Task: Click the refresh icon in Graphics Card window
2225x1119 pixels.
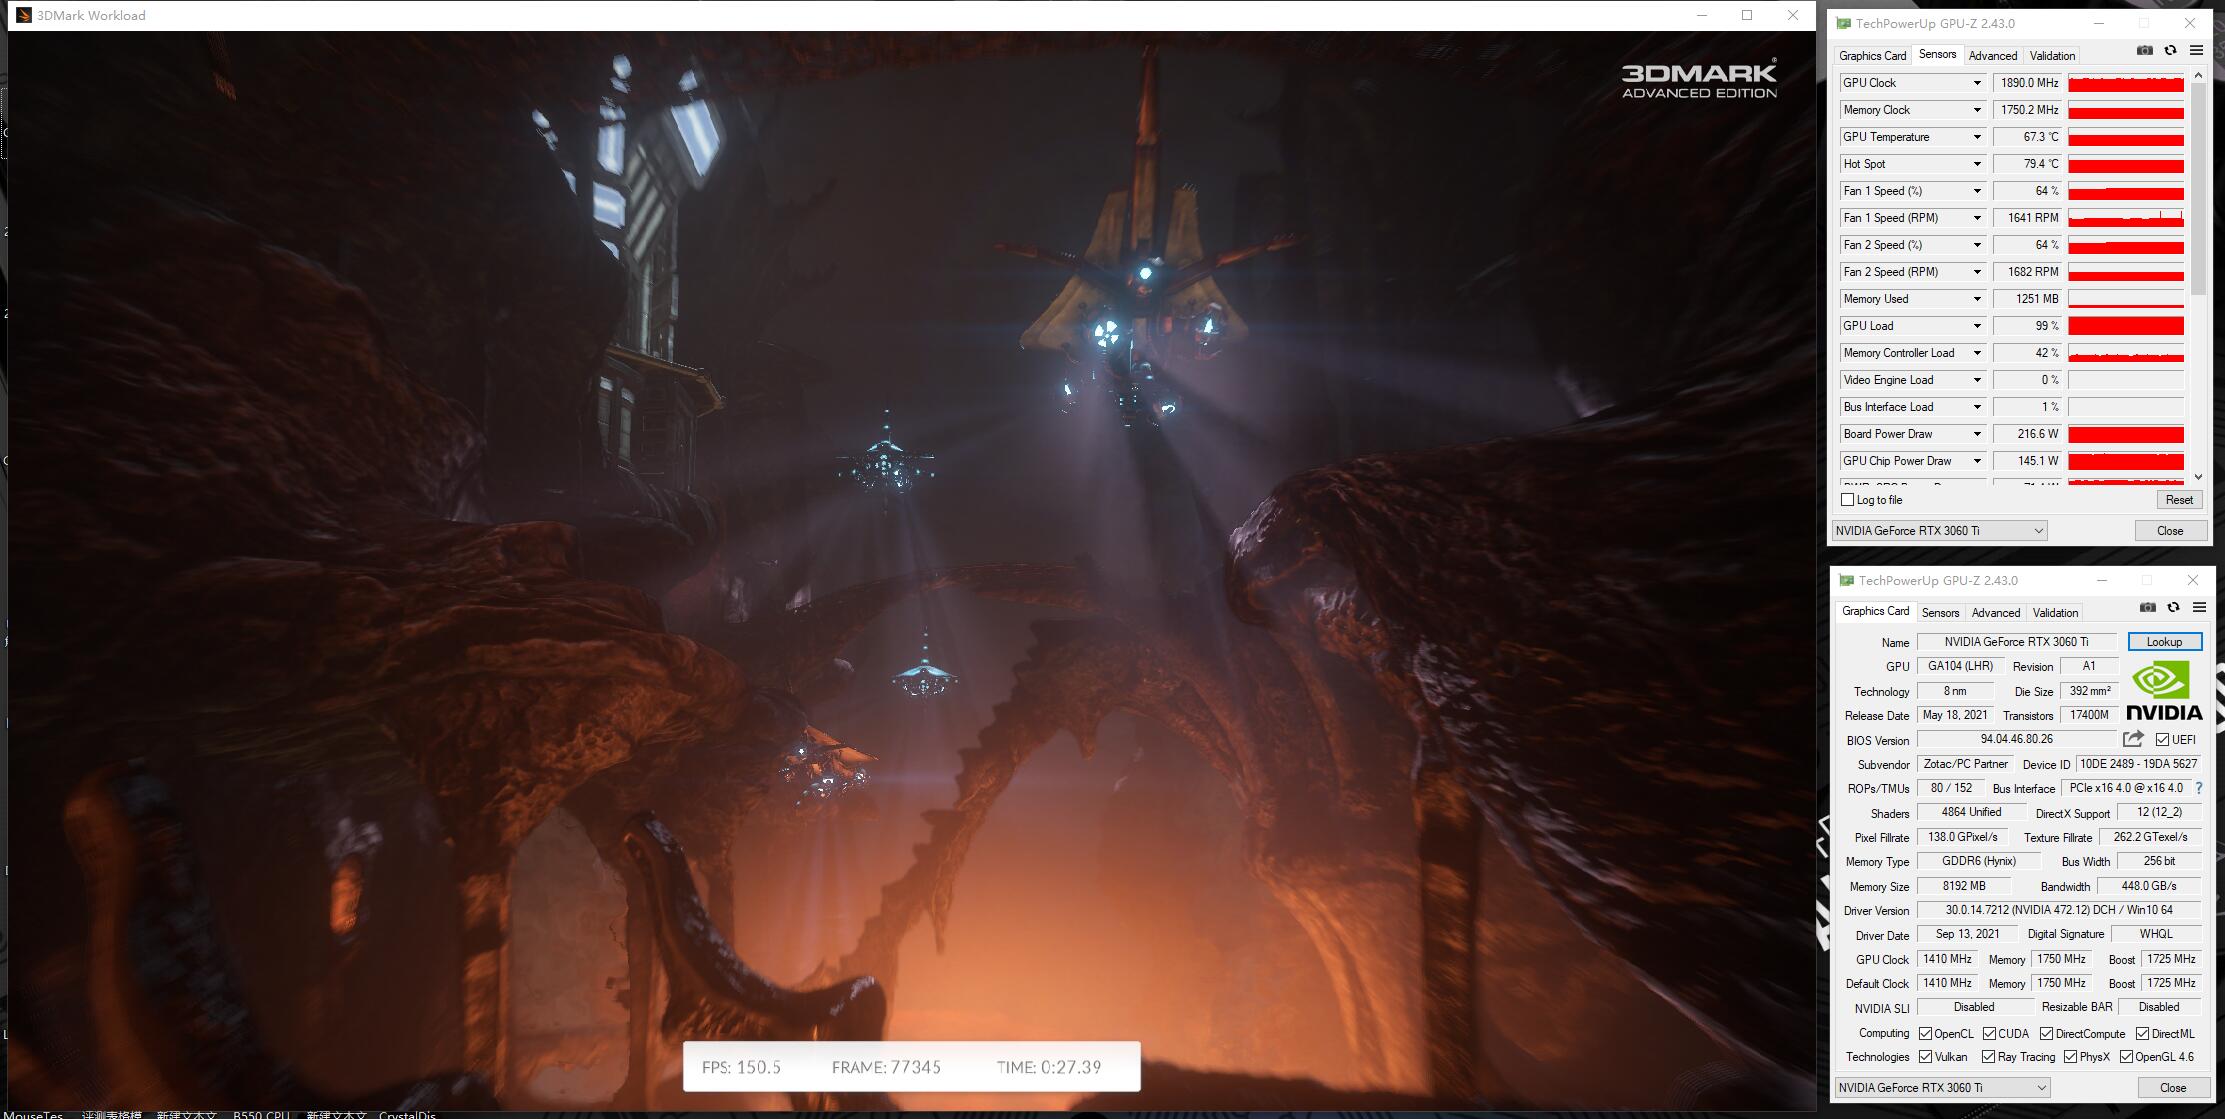Action: tap(2173, 608)
